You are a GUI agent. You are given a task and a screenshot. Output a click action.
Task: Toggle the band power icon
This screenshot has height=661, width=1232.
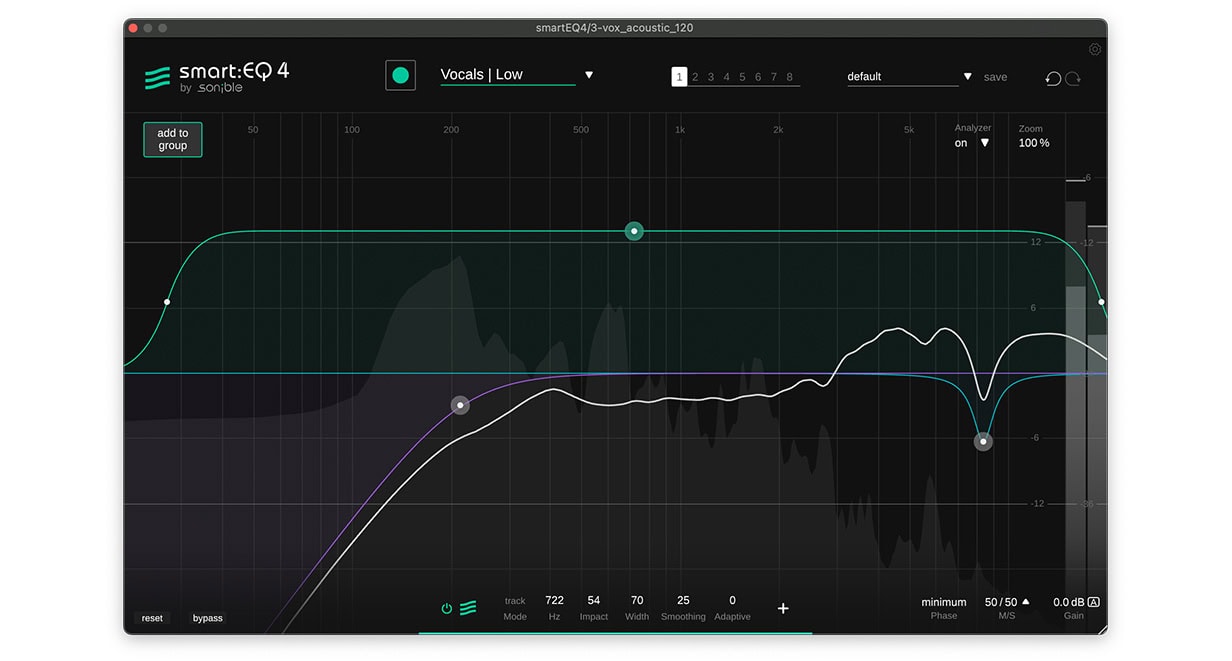(447, 608)
